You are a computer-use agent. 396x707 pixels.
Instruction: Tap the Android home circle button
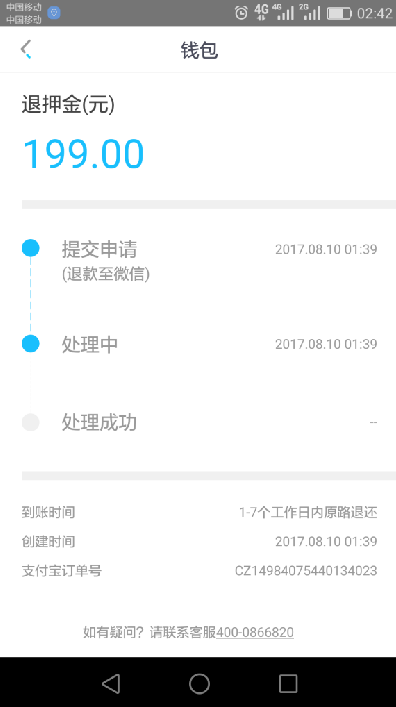tap(199, 683)
